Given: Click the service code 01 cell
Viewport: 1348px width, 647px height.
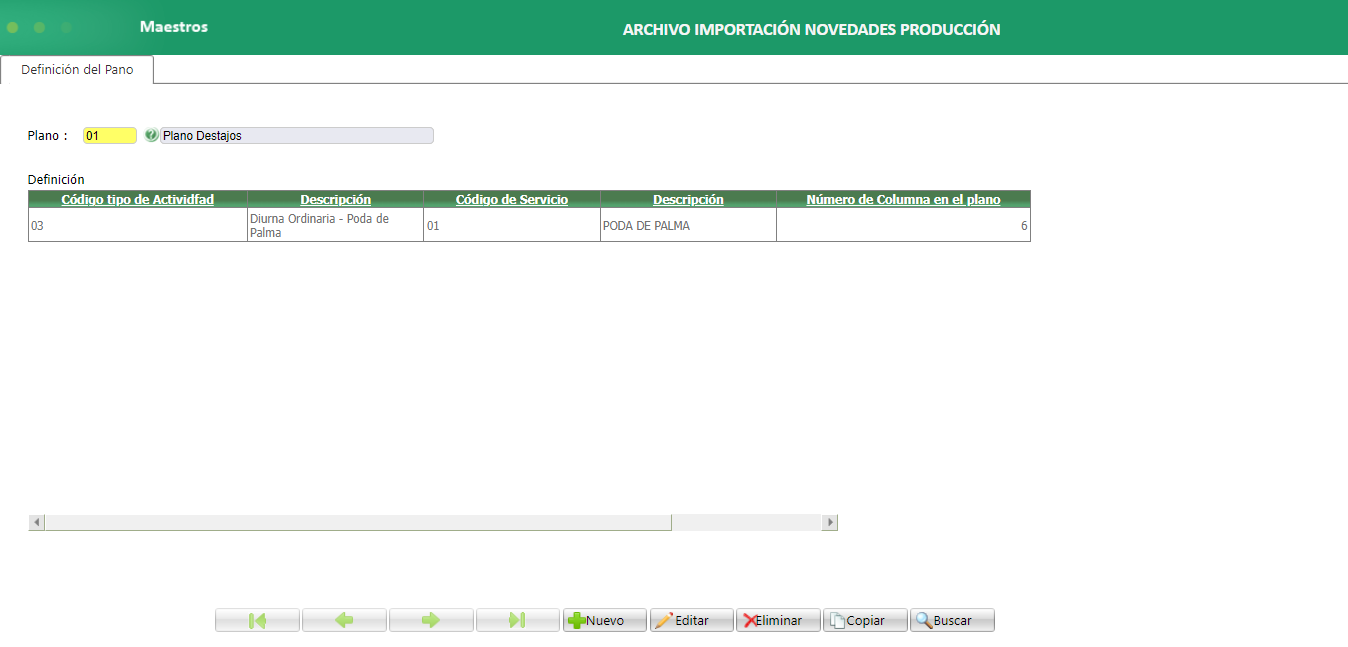Looking at the screenshot, I should click(512, 225).
